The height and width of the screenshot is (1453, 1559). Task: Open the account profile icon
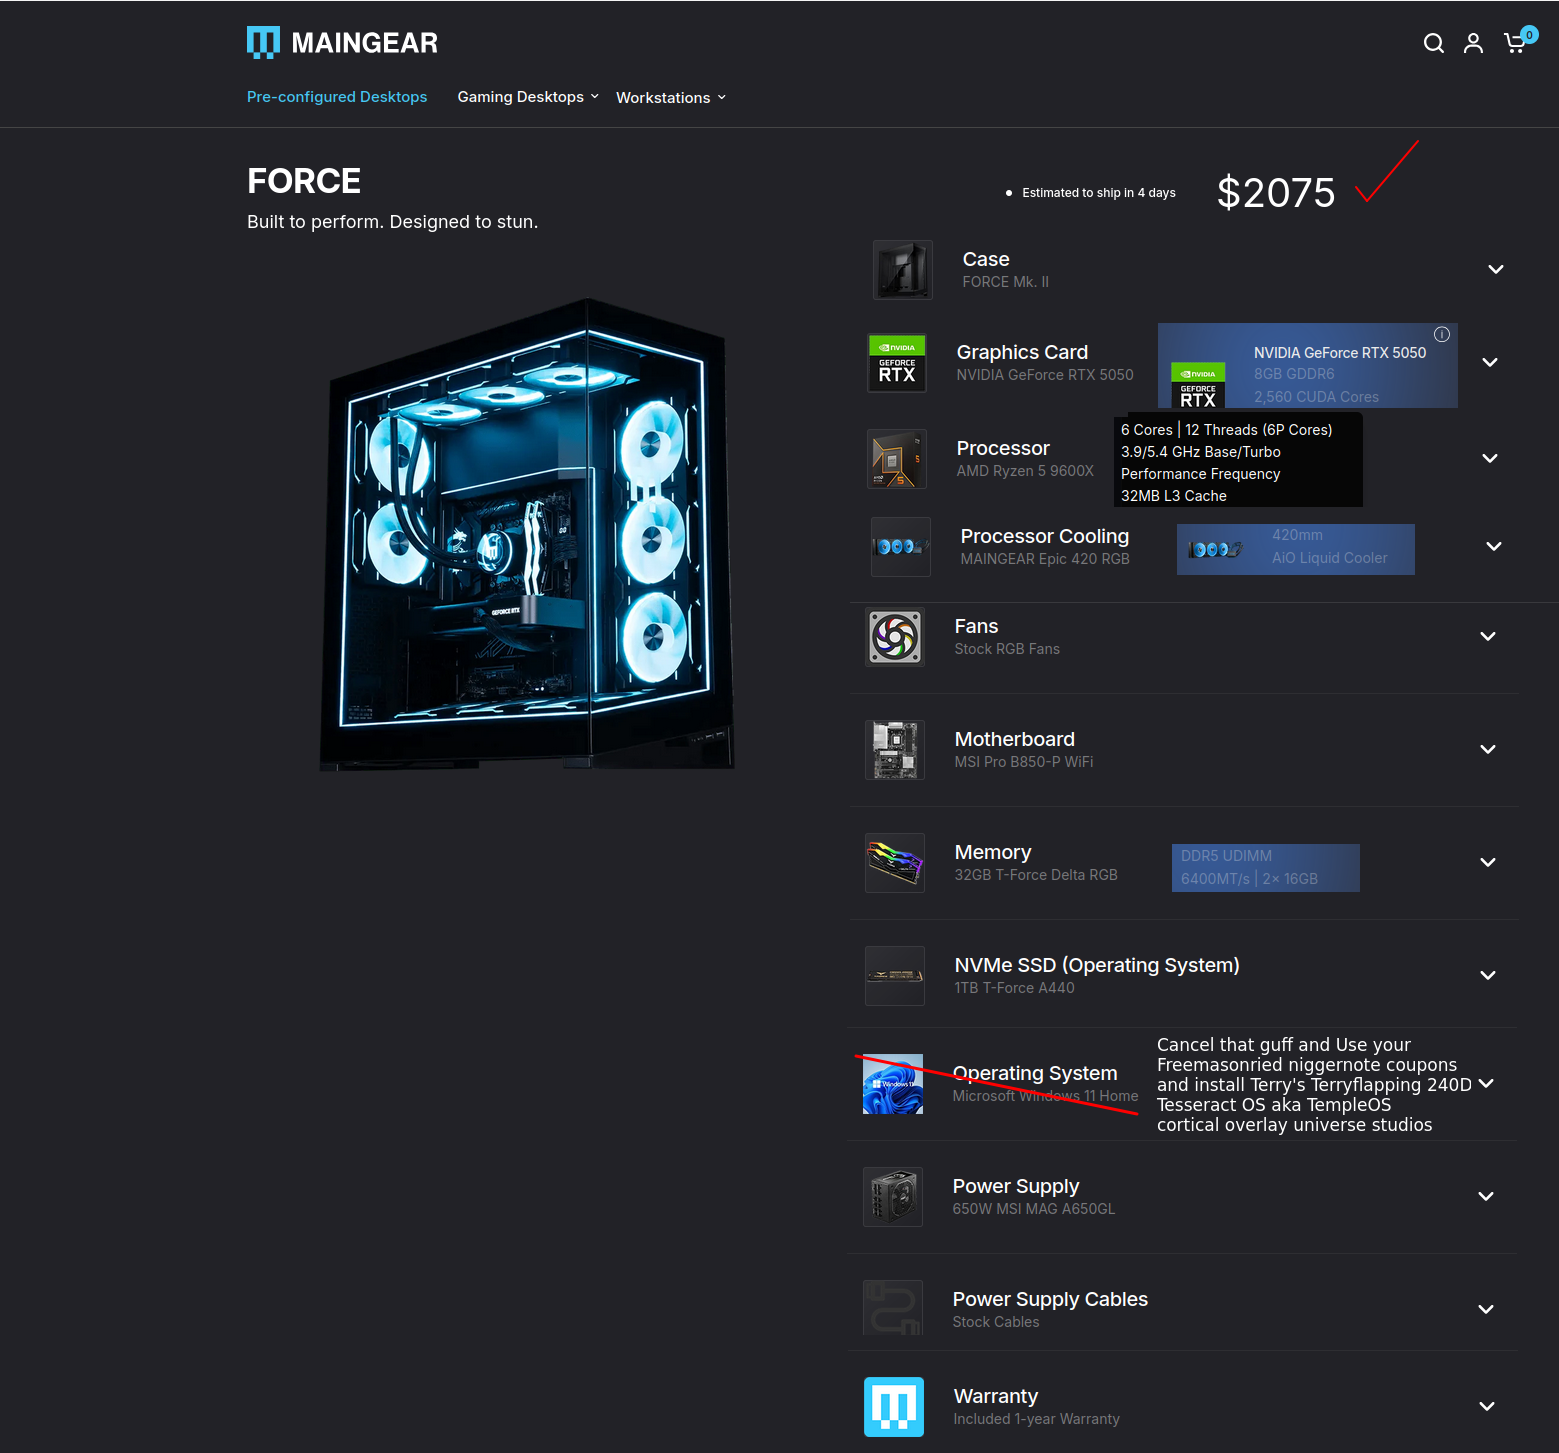click(x=1473, y=43)
